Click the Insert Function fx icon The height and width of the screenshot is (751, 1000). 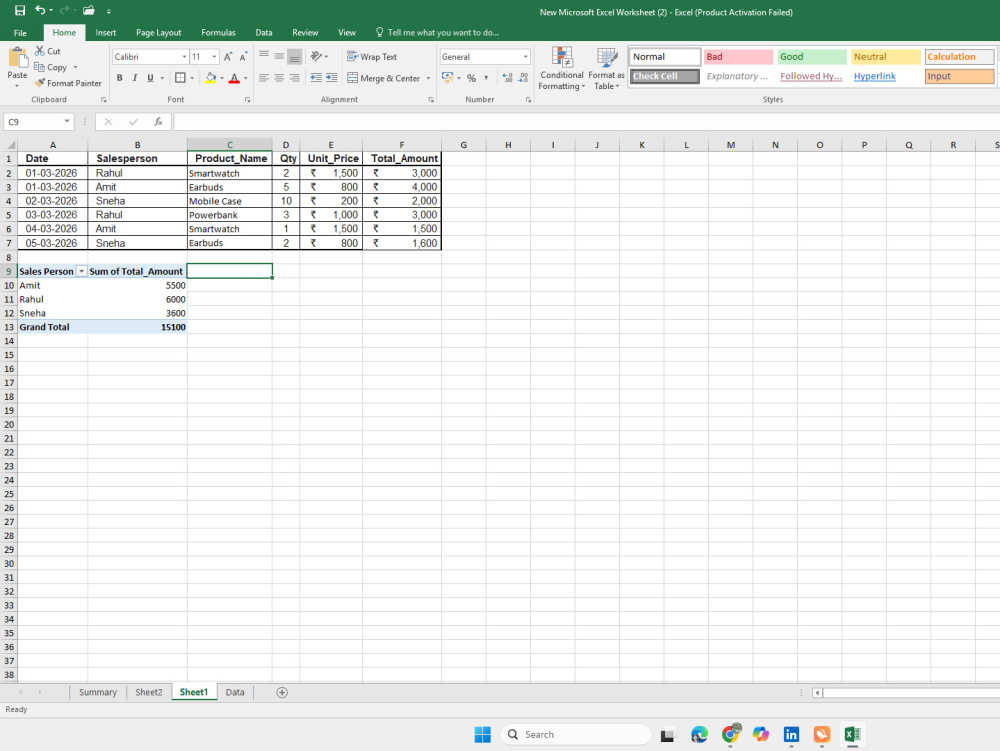pyautogui.click(x=158, y=121)
